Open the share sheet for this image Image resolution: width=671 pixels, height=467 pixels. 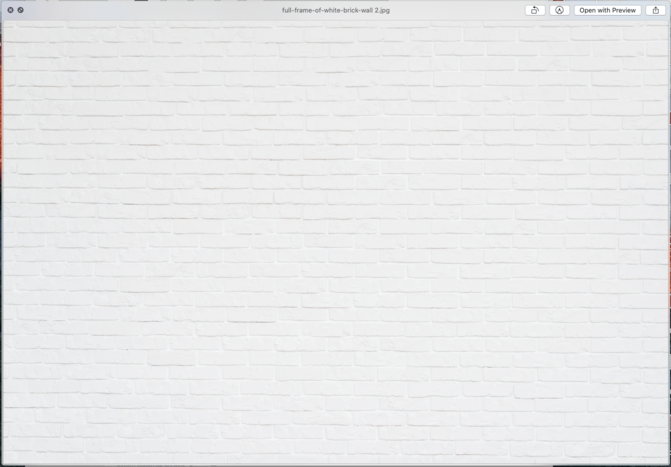coord(656,10)
